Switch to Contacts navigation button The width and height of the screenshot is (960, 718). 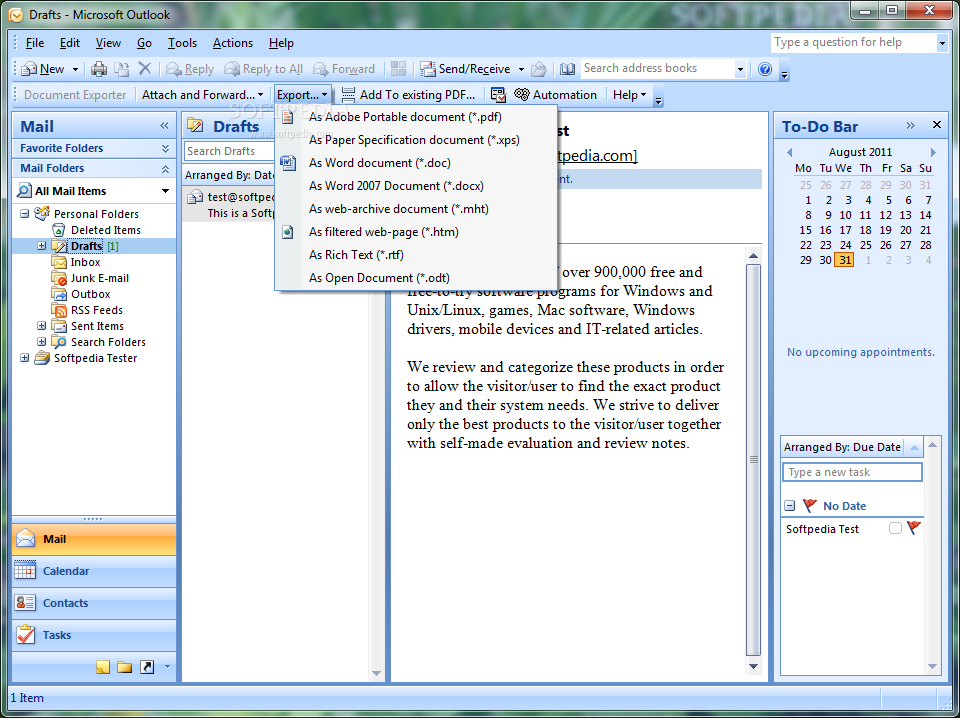pyautogui.click(x=94, y=603)
